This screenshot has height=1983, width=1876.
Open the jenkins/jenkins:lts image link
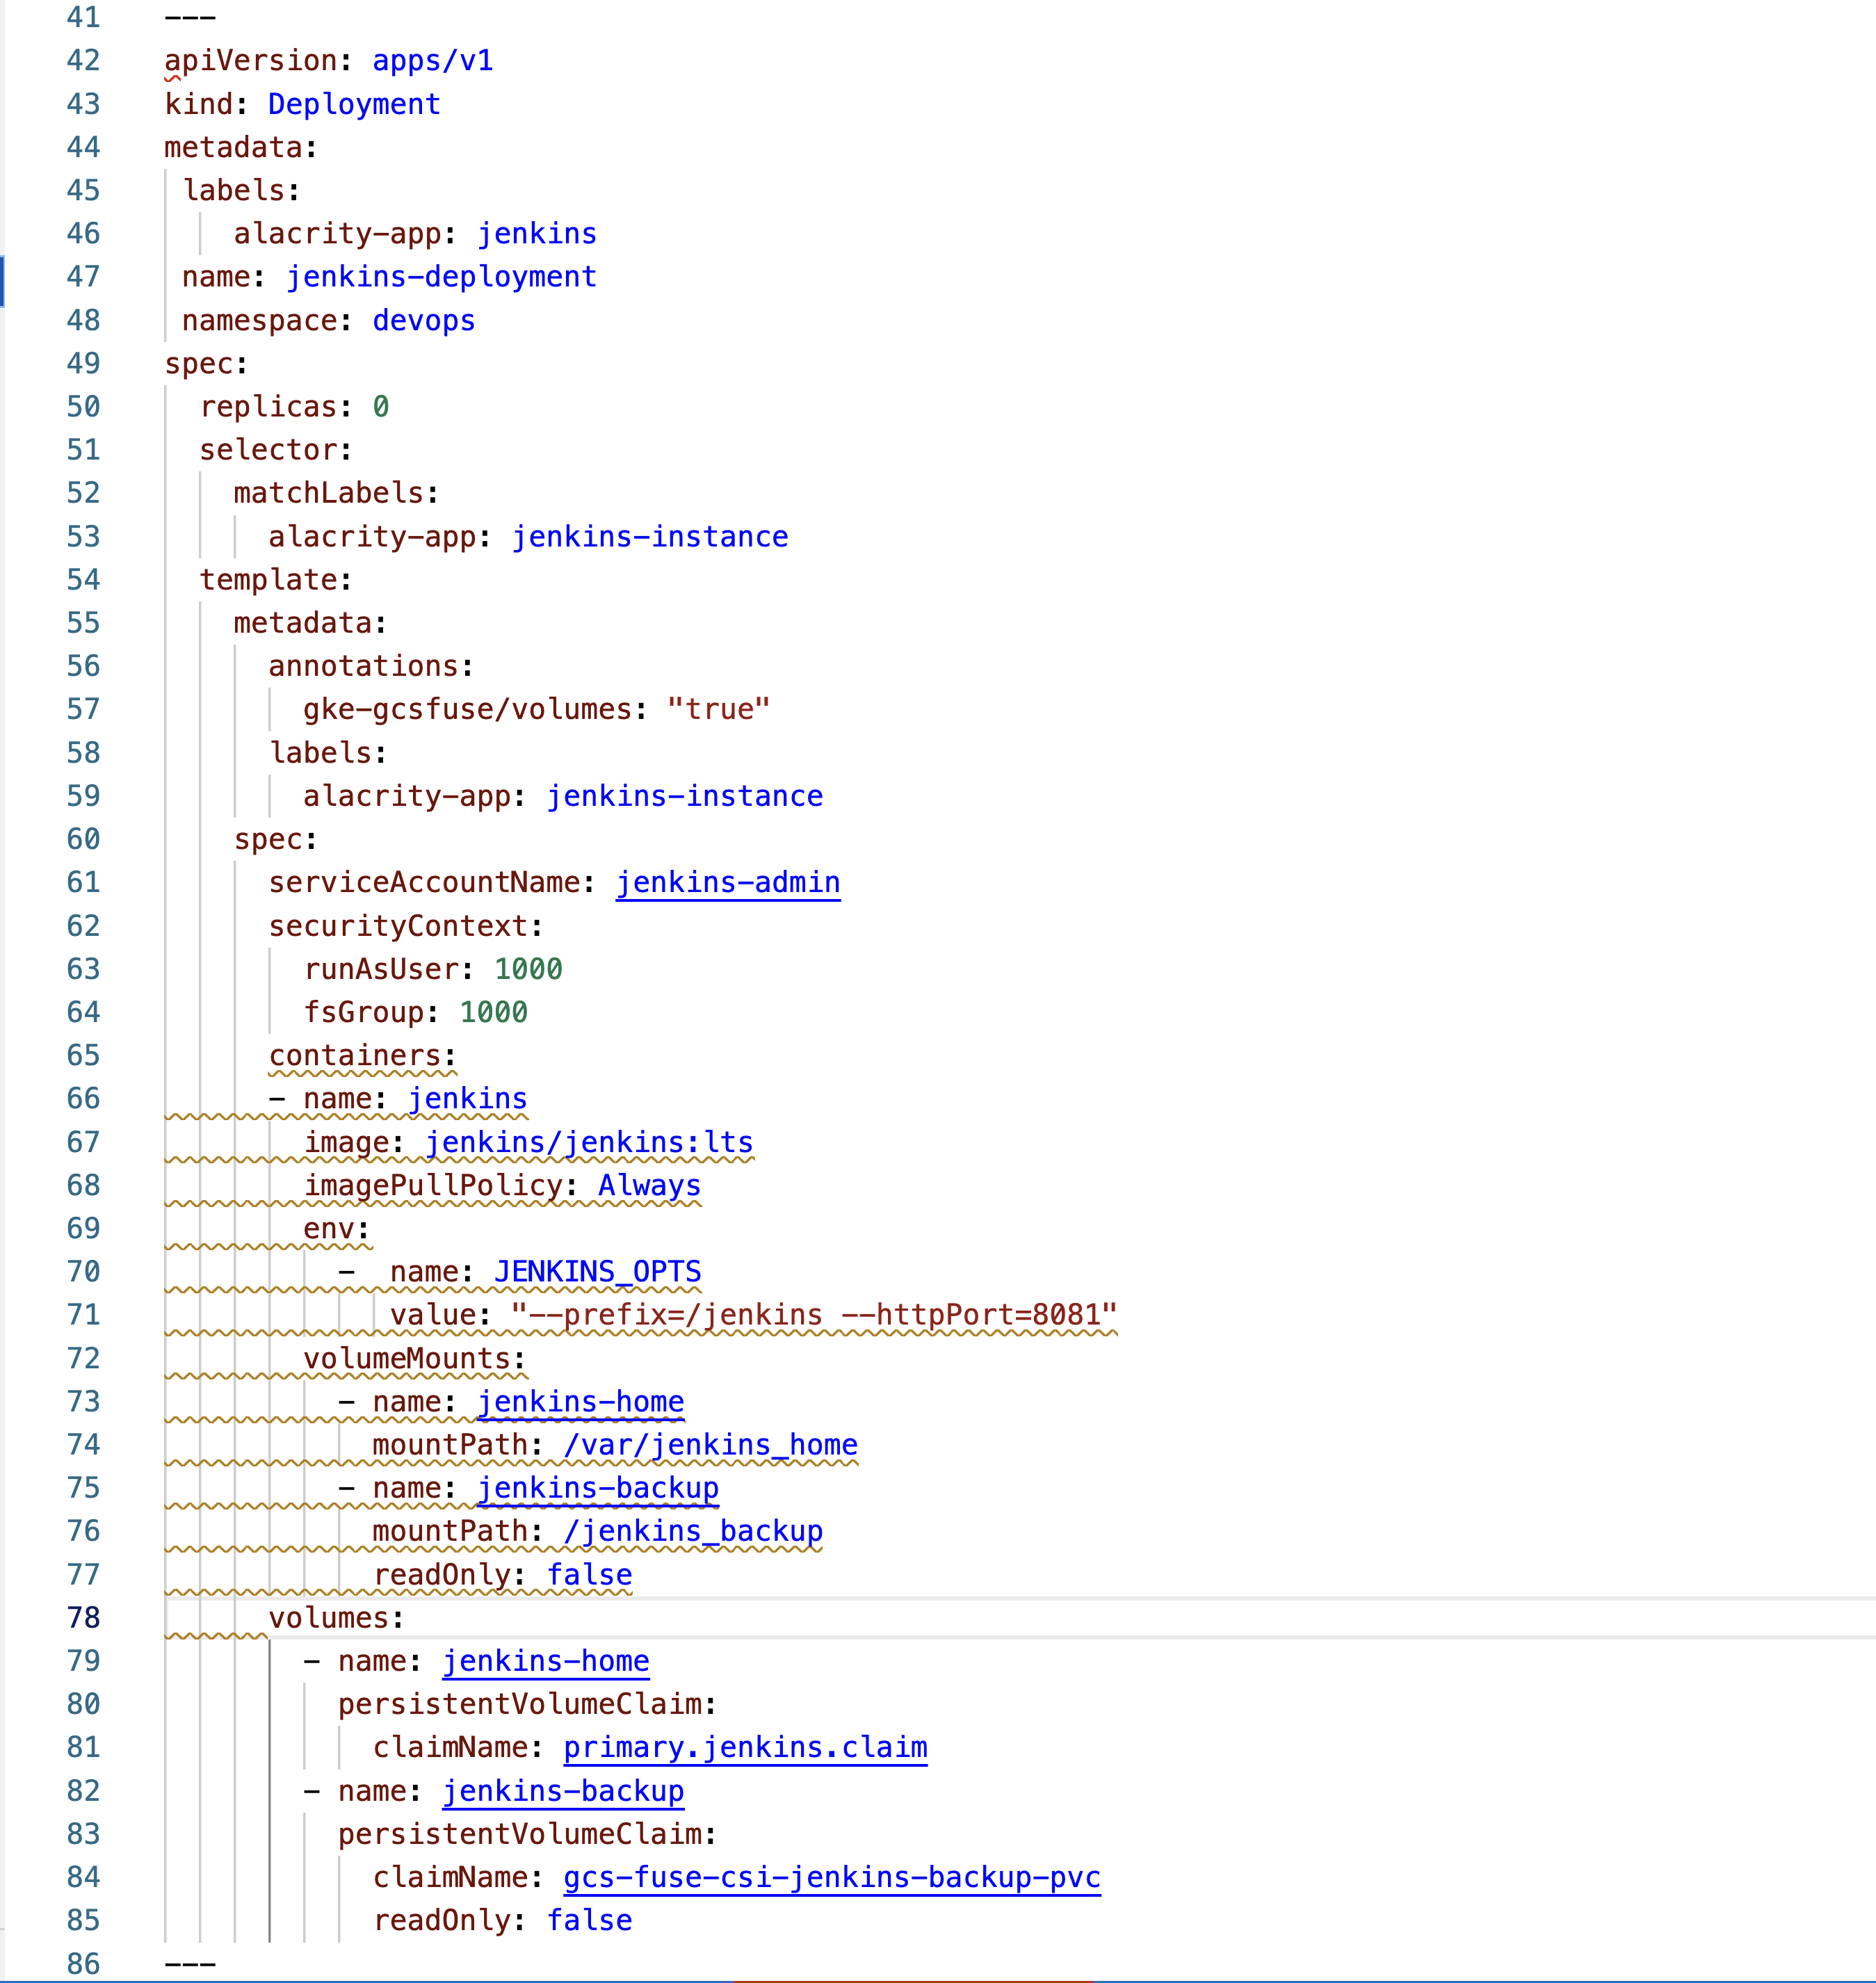click(x=588, y=1141)
